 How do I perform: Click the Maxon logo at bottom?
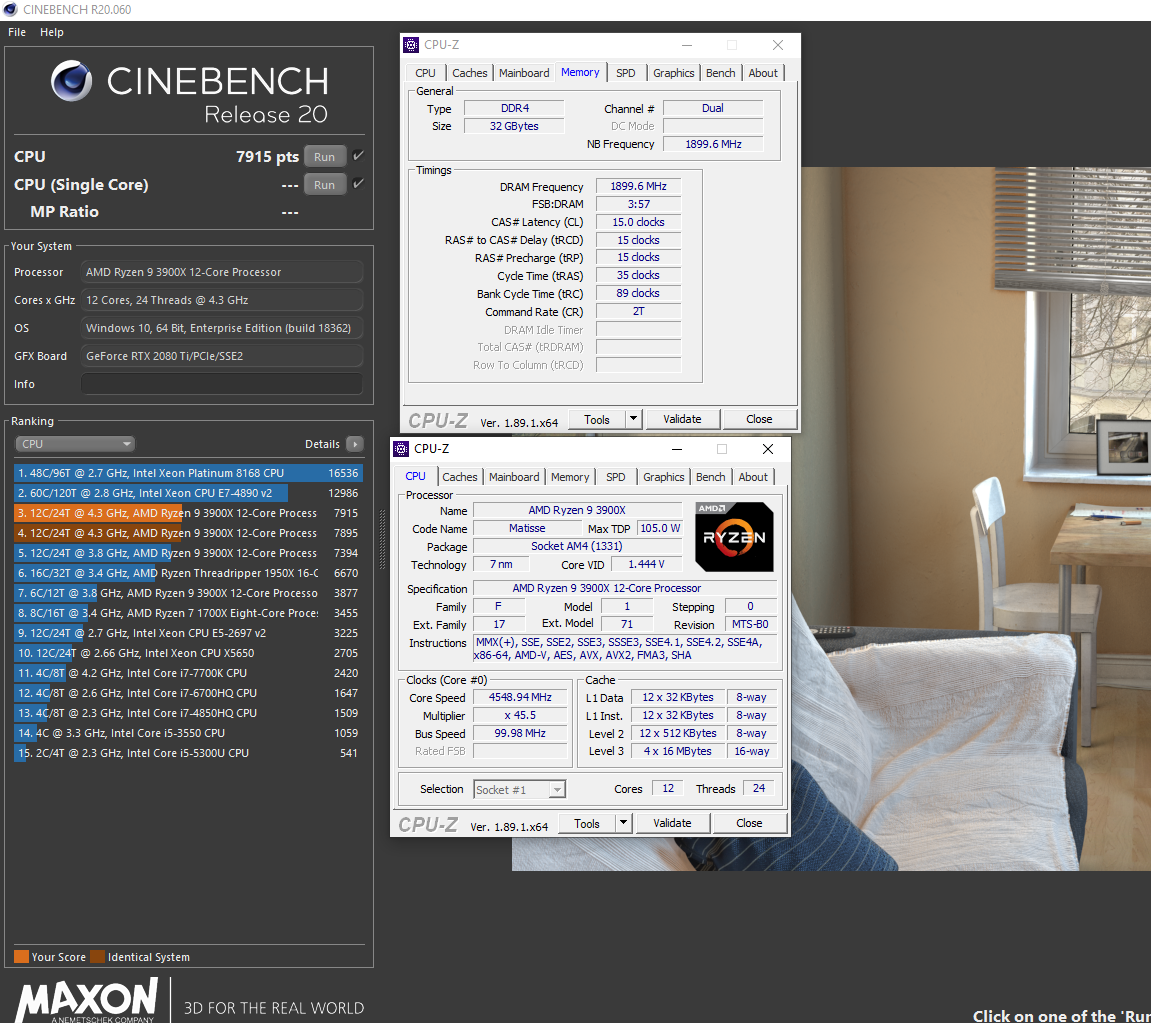[x=87, y=999]
